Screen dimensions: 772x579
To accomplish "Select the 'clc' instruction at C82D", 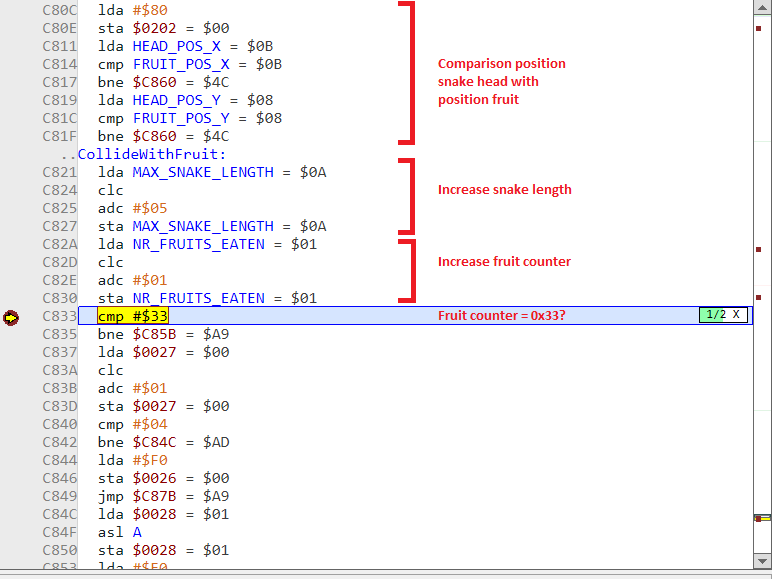I will click(x=111, y=262).
